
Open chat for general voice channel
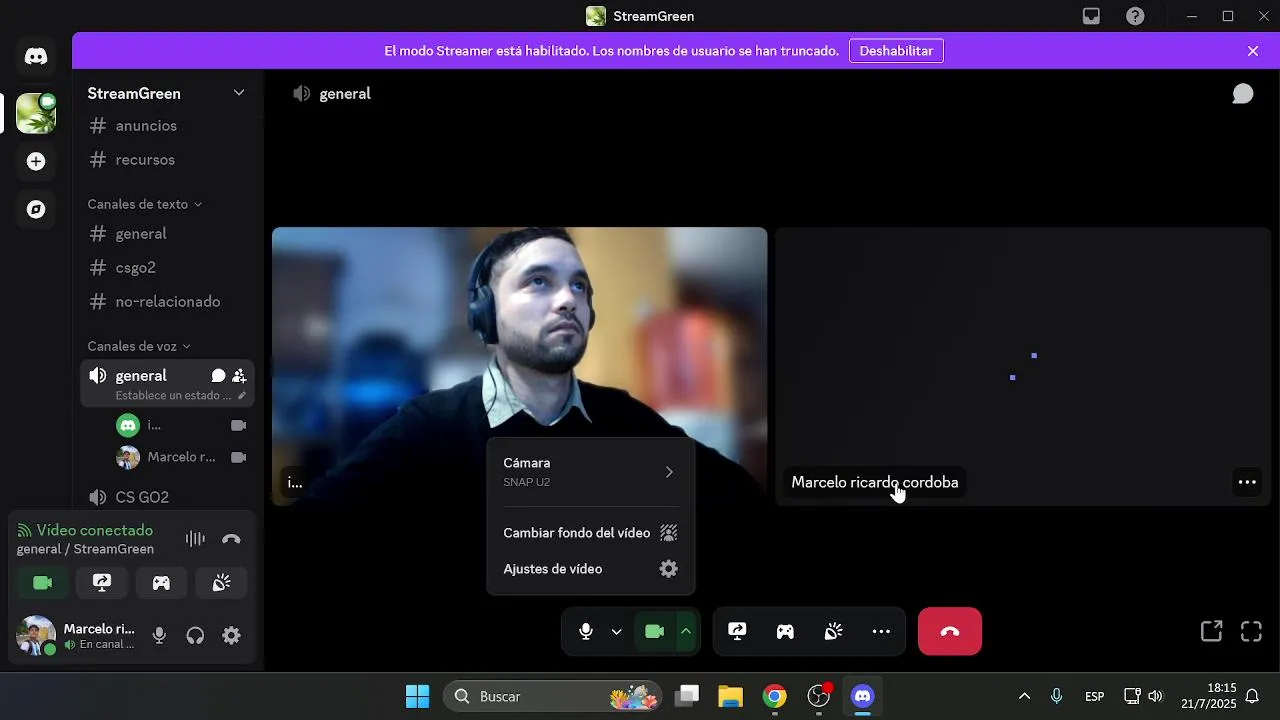click(218, 376)
